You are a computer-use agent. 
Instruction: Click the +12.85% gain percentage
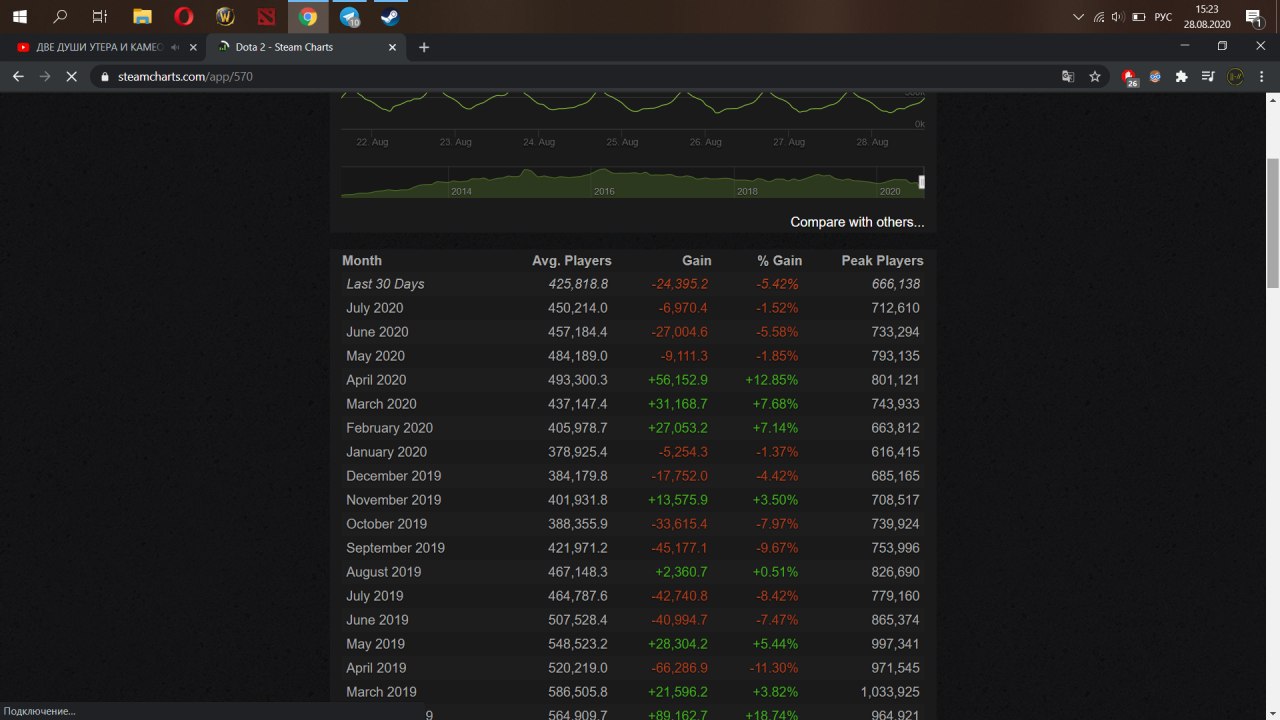click(772, 380)
